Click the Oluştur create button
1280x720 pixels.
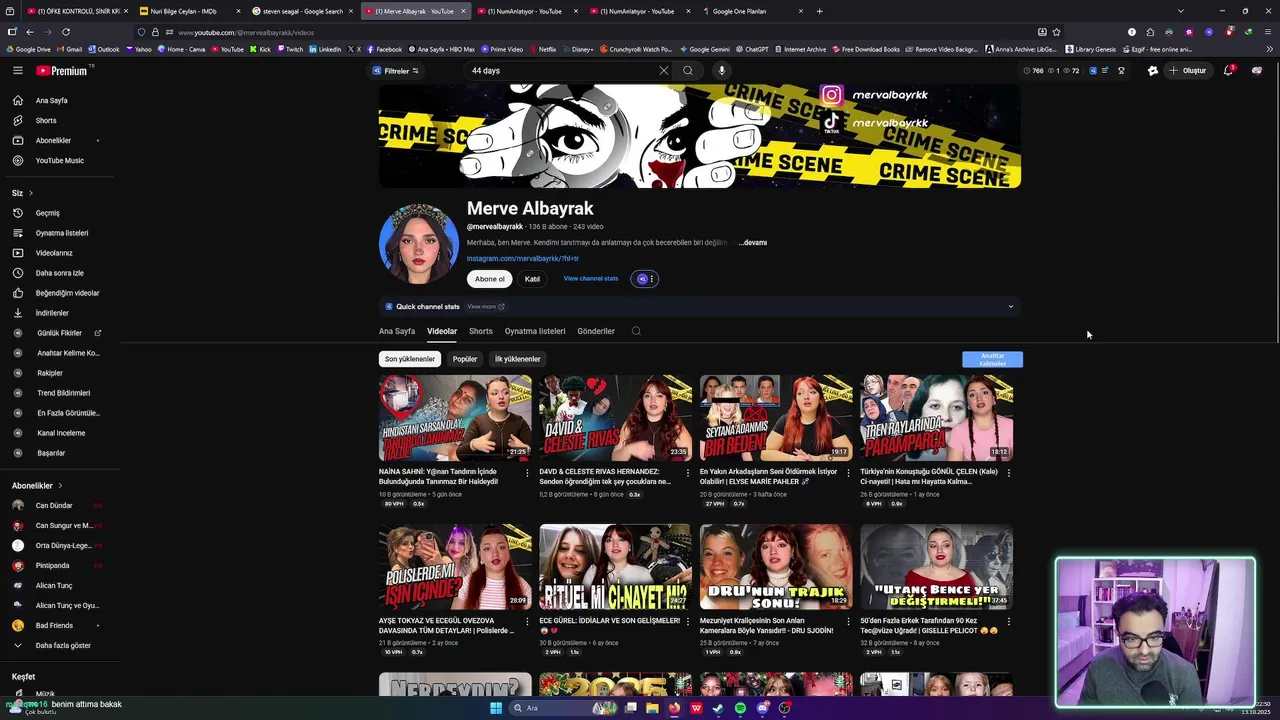(x=1188, y=71)
